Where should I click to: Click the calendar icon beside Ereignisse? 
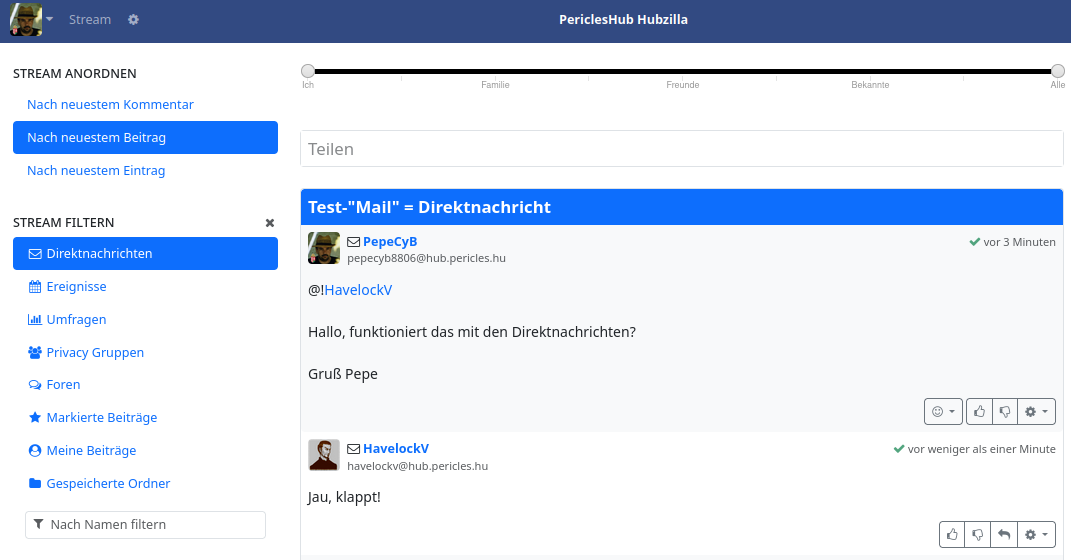(35, 286)
